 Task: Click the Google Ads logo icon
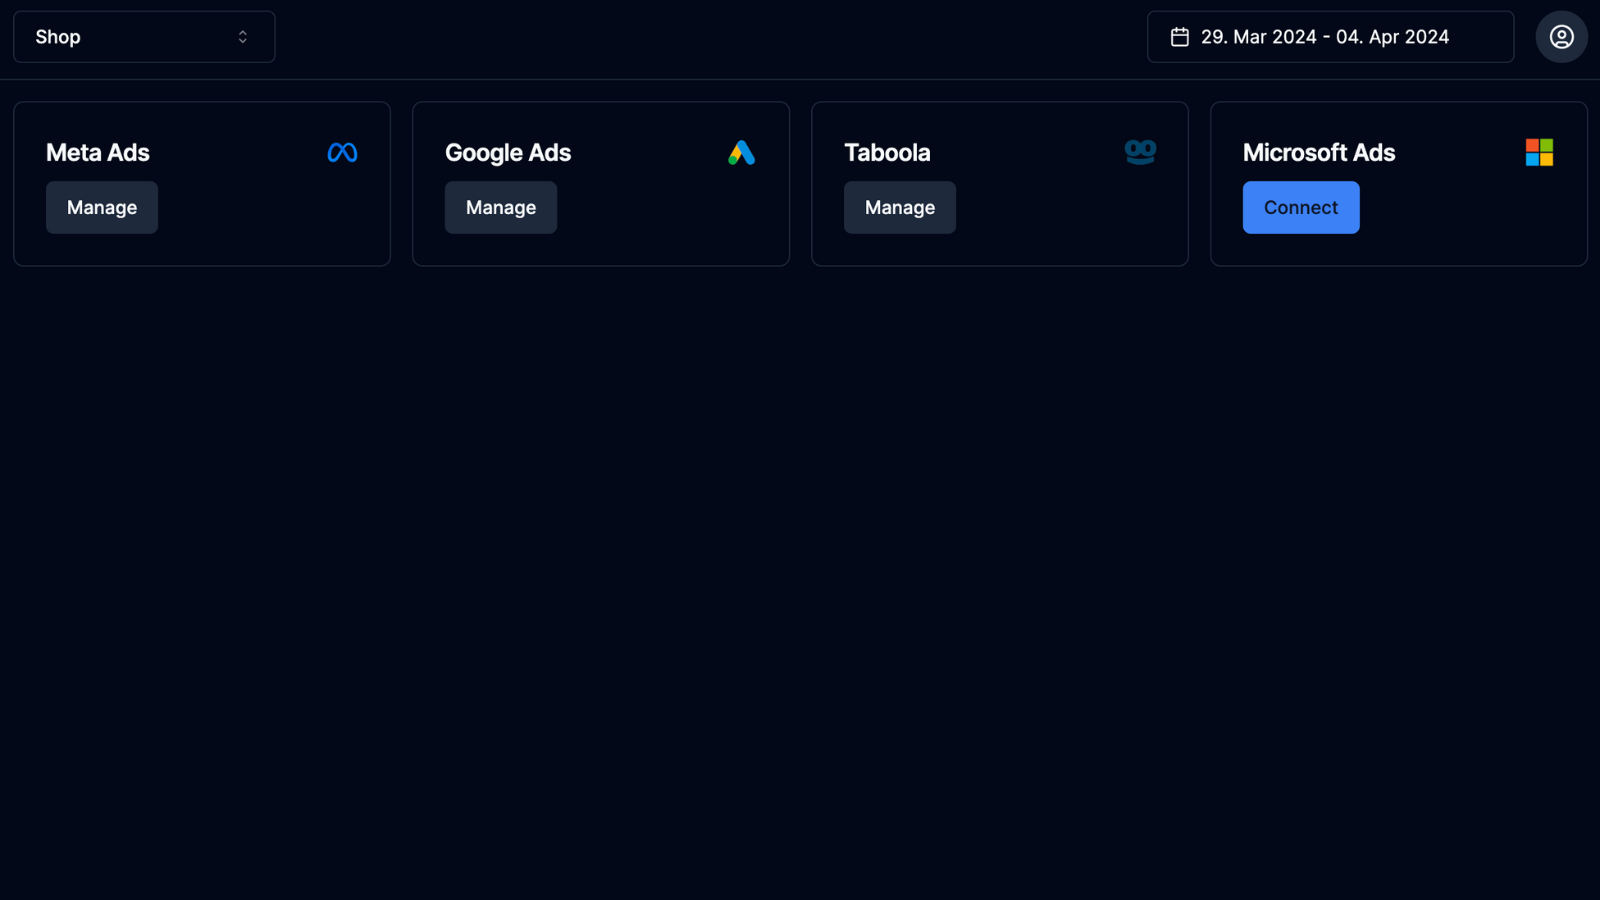(741, 152)
